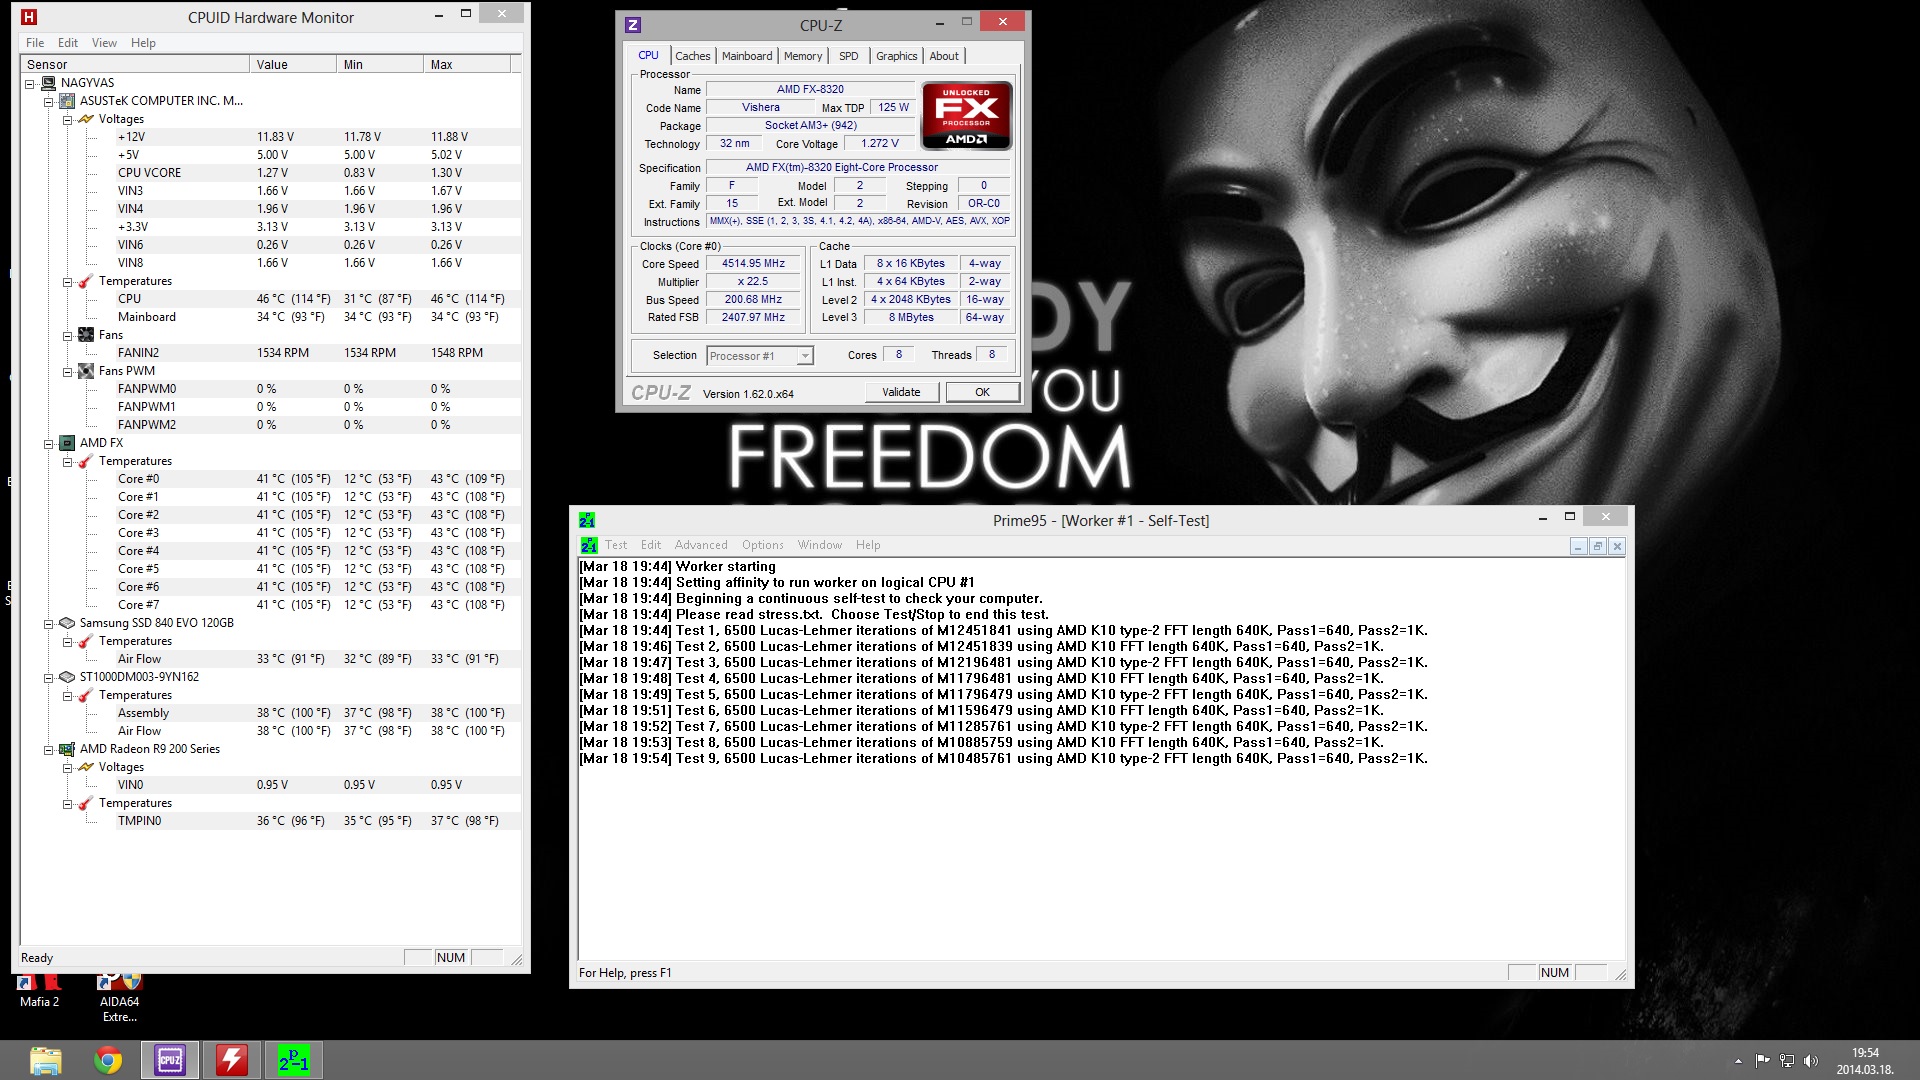Open HWMonitor File menu
1920x1080 pixels.
[x=35, y=43]
